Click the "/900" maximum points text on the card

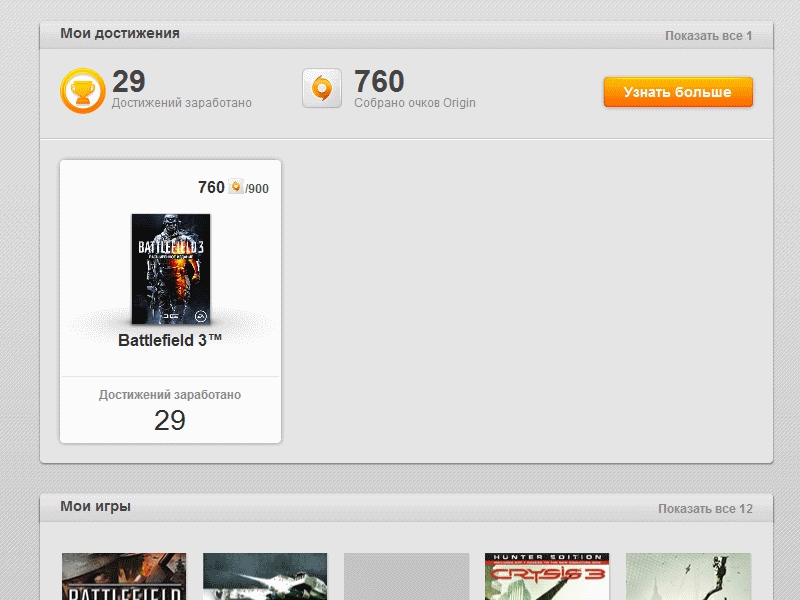tap(257, 189)
